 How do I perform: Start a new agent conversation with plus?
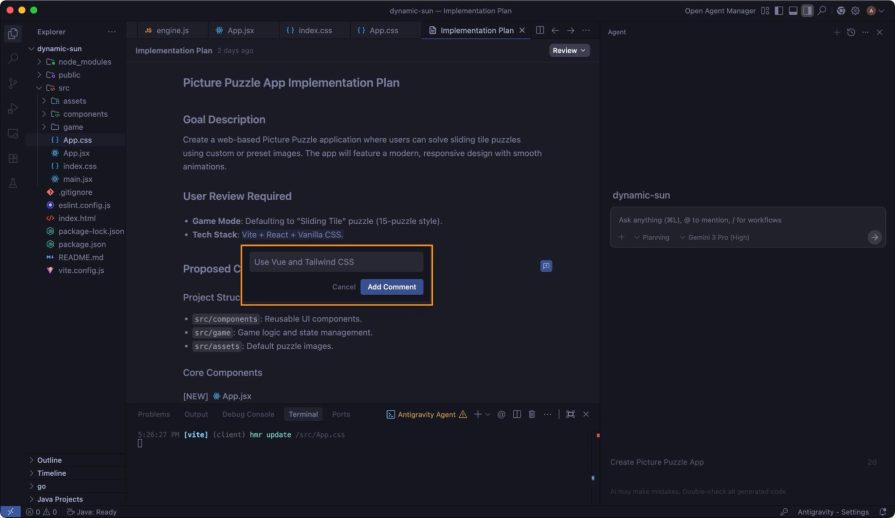(836, 33)
